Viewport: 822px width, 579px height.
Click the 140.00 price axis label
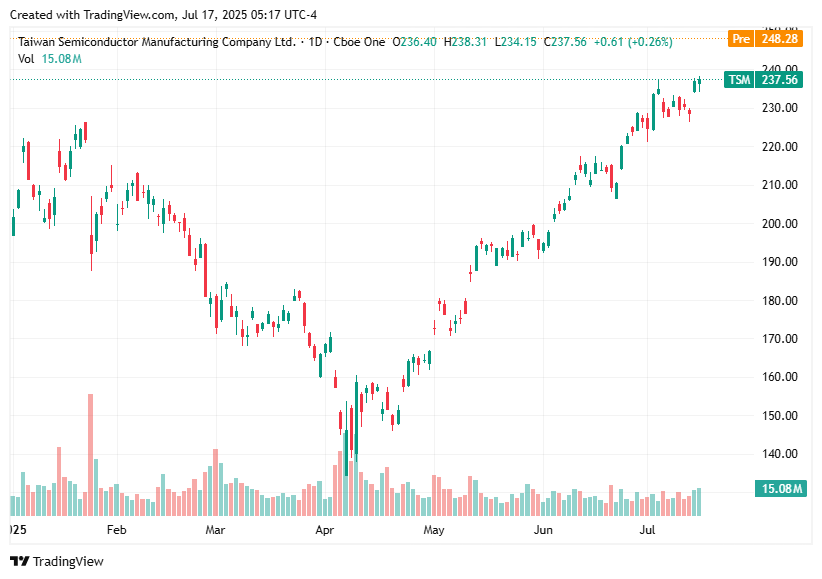coord(780,454)
